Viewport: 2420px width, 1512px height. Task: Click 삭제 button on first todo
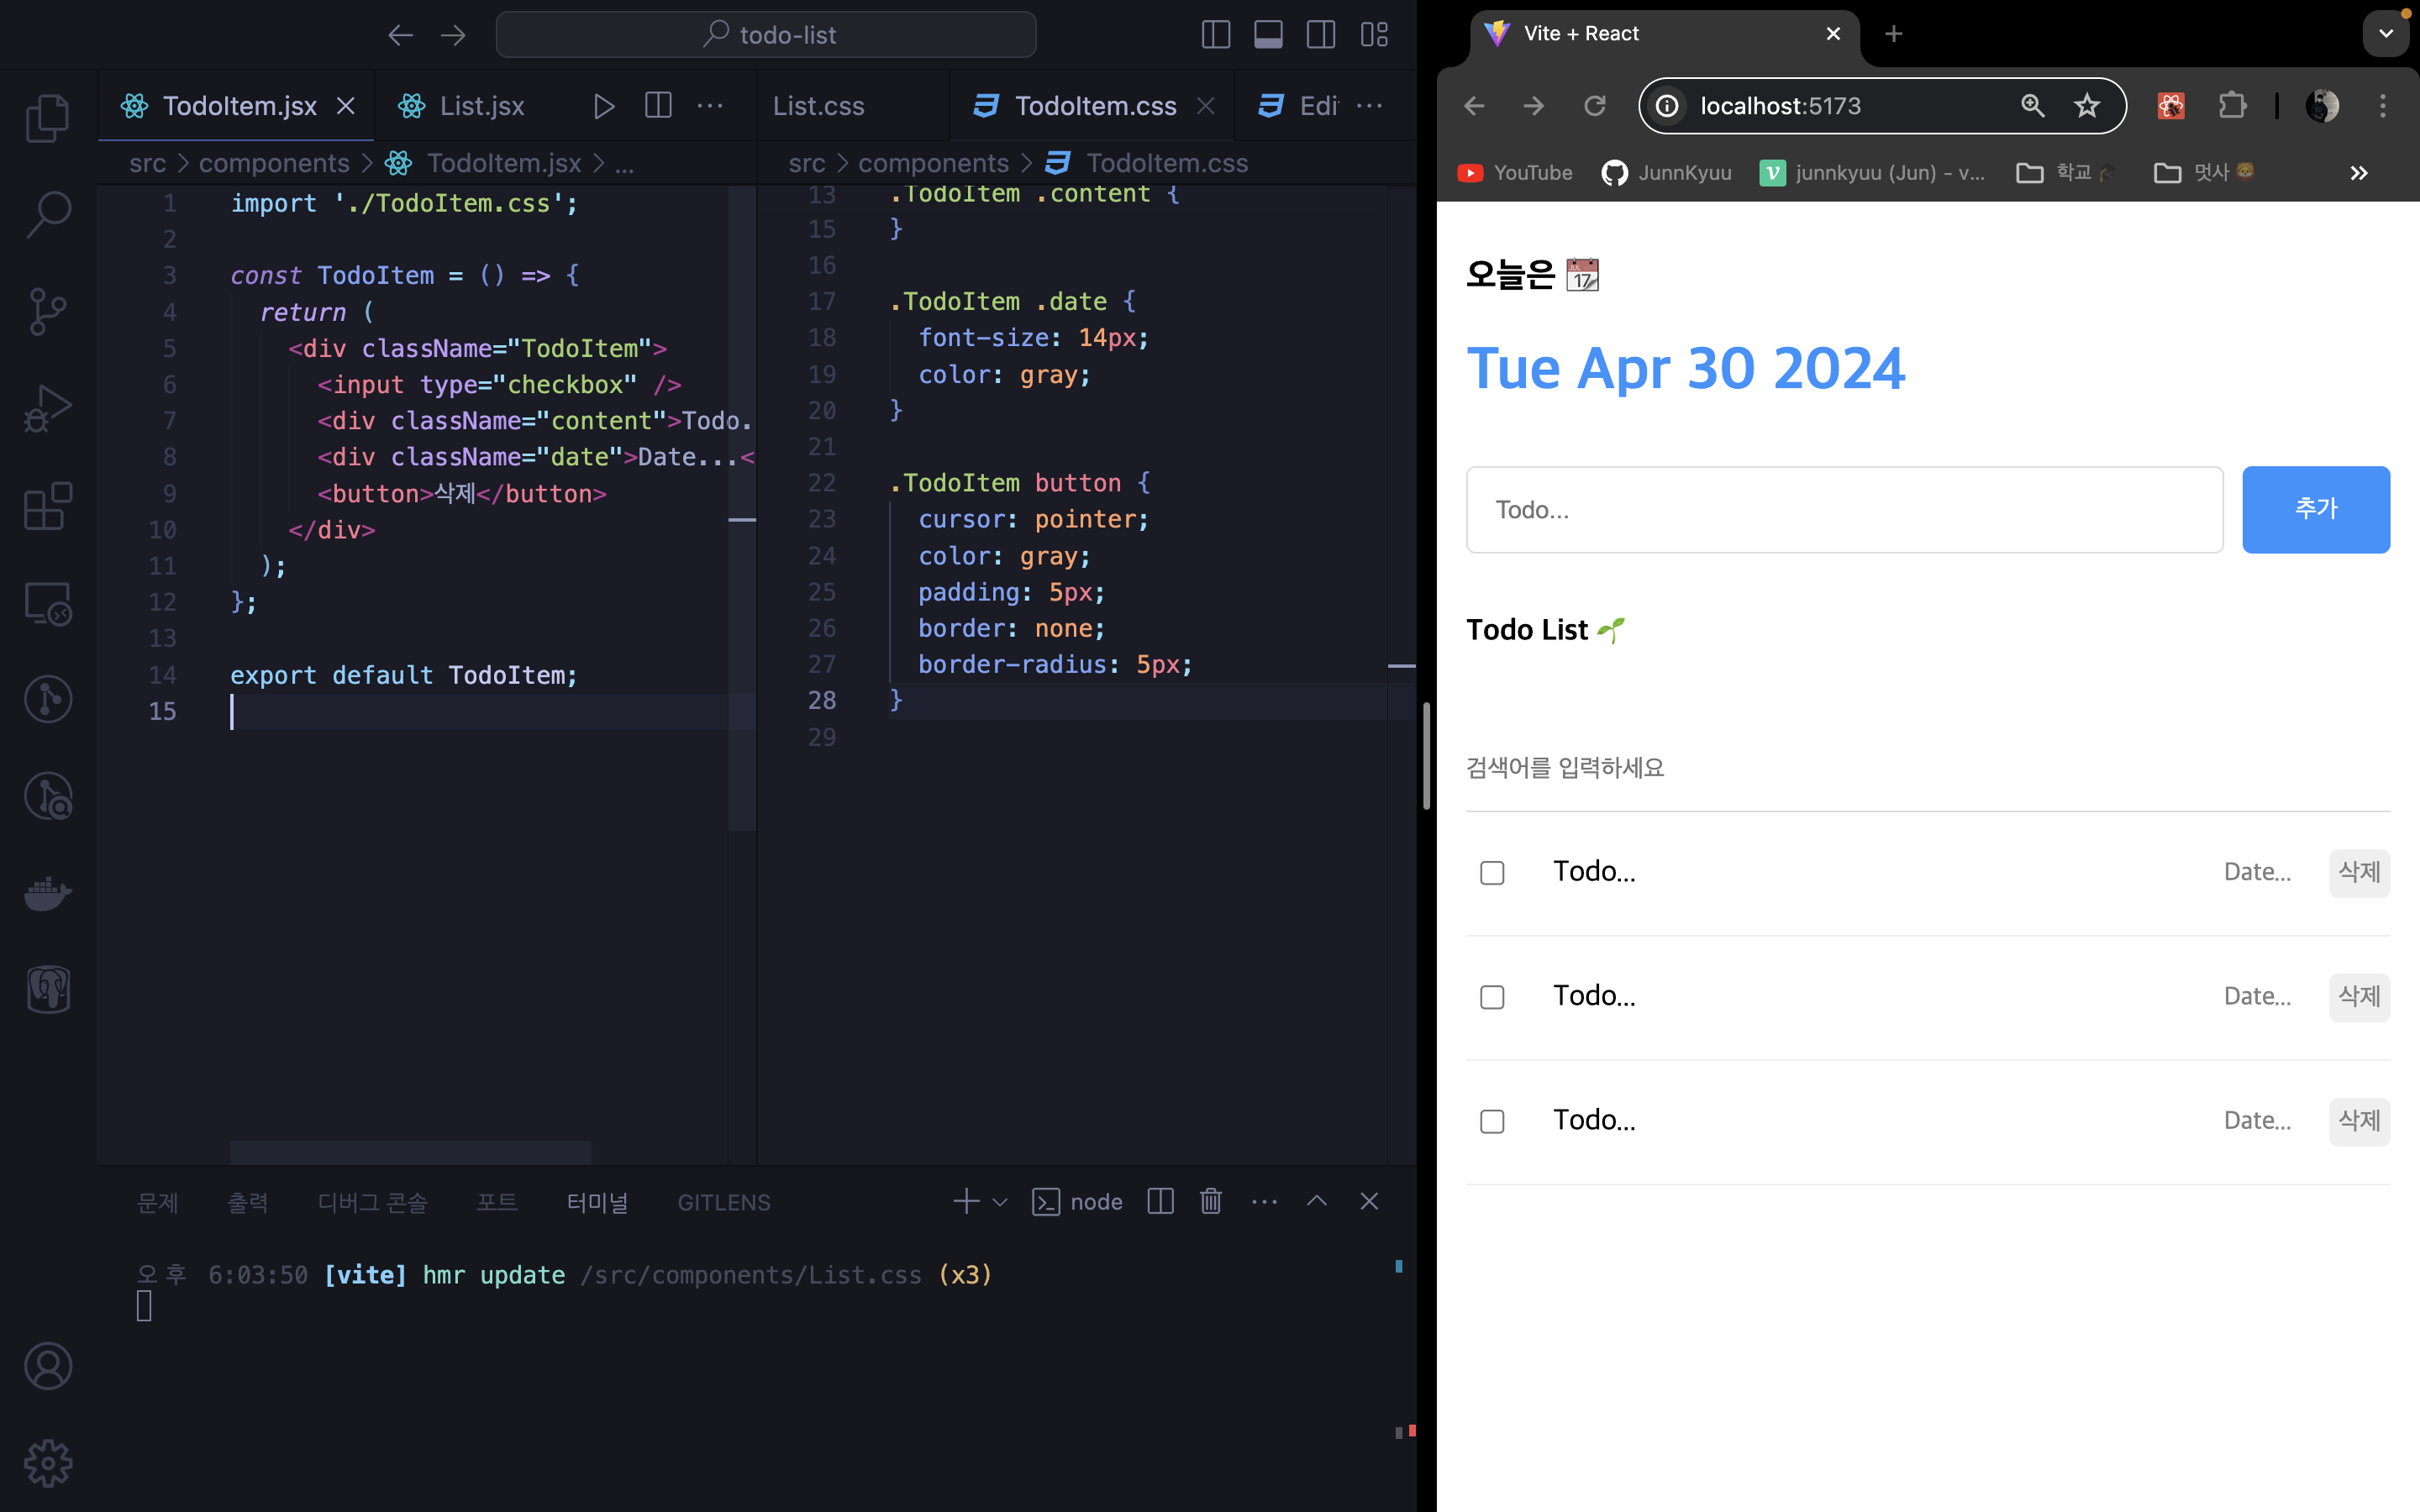(x=2358, y=872)
